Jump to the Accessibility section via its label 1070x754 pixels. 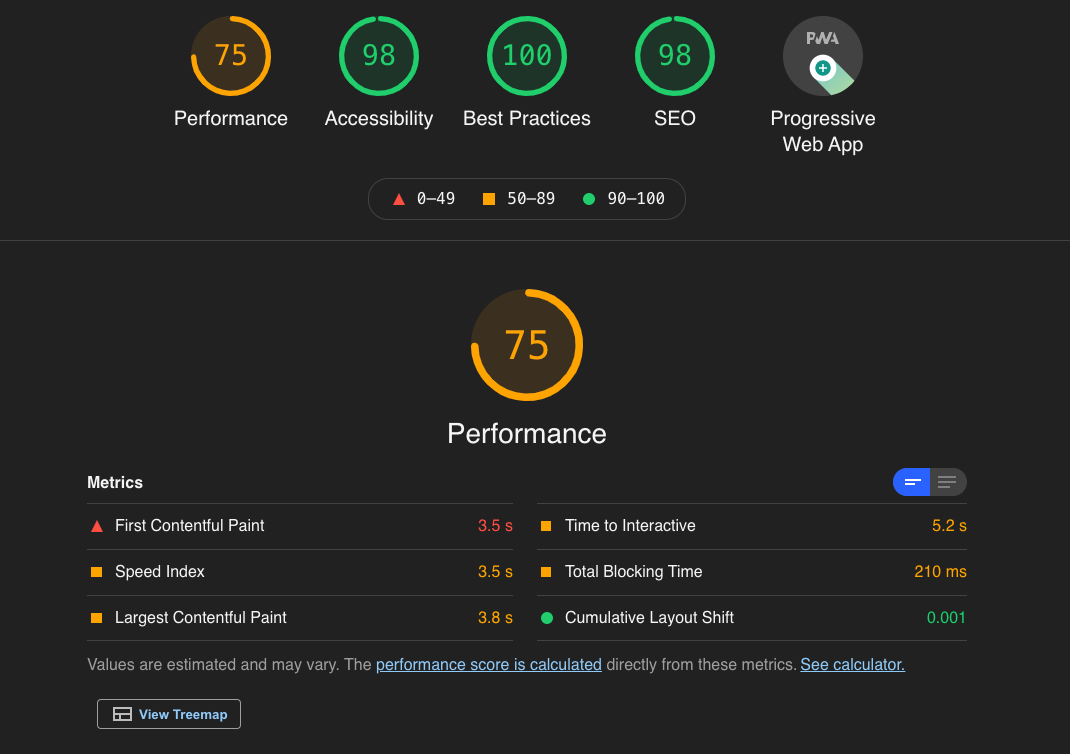[x=379, y=119]
